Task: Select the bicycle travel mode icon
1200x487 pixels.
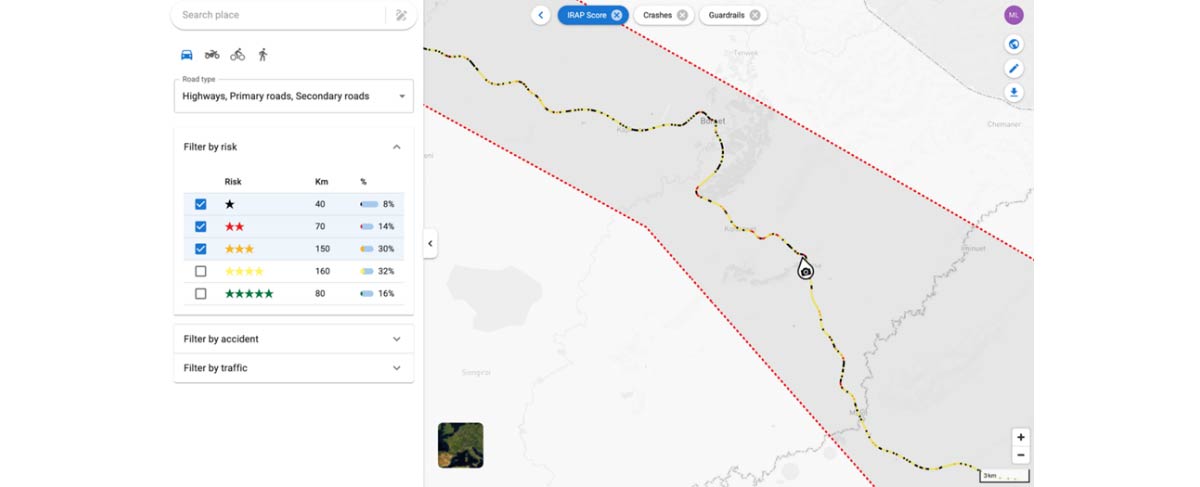Action: click(237, 55)
